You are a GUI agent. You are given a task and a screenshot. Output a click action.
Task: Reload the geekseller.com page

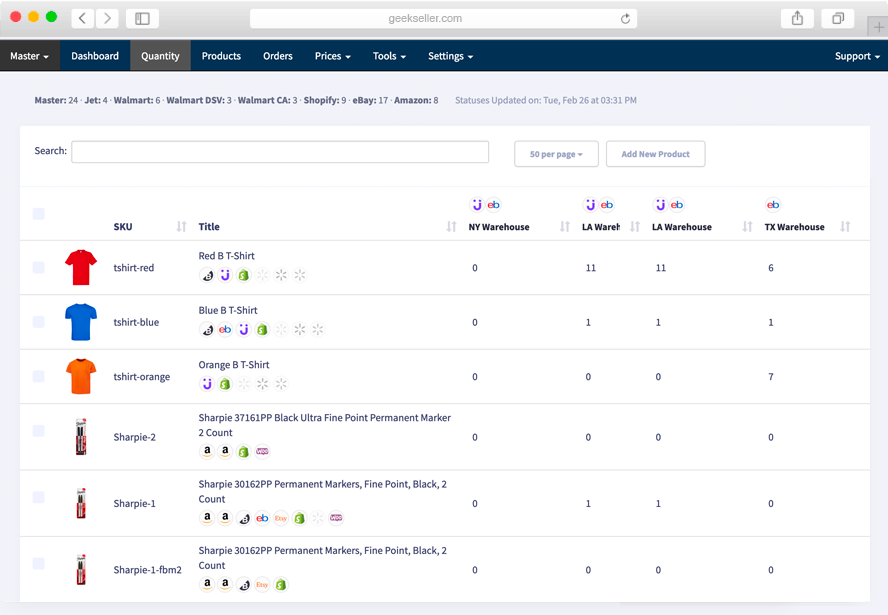625,19
